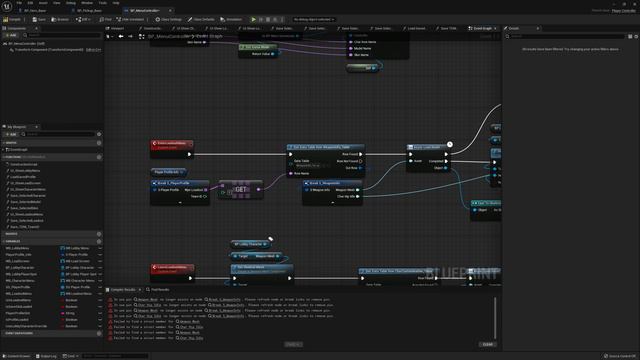The width and height of the screenshot is (640, 360).
Task: Expand the EventGraph tree item
Action: coord(4,150)
